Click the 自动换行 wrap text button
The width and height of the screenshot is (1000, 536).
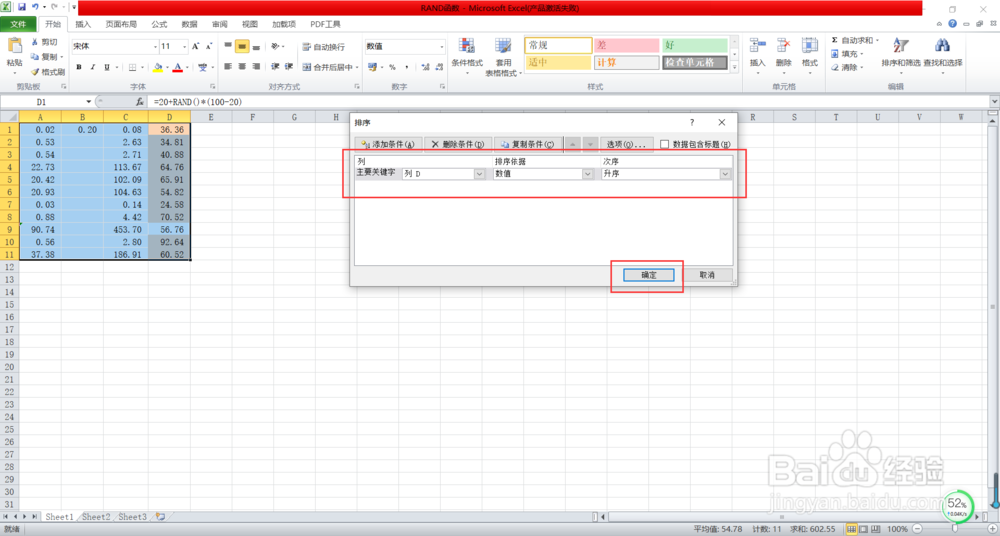(x=323, y=47)
